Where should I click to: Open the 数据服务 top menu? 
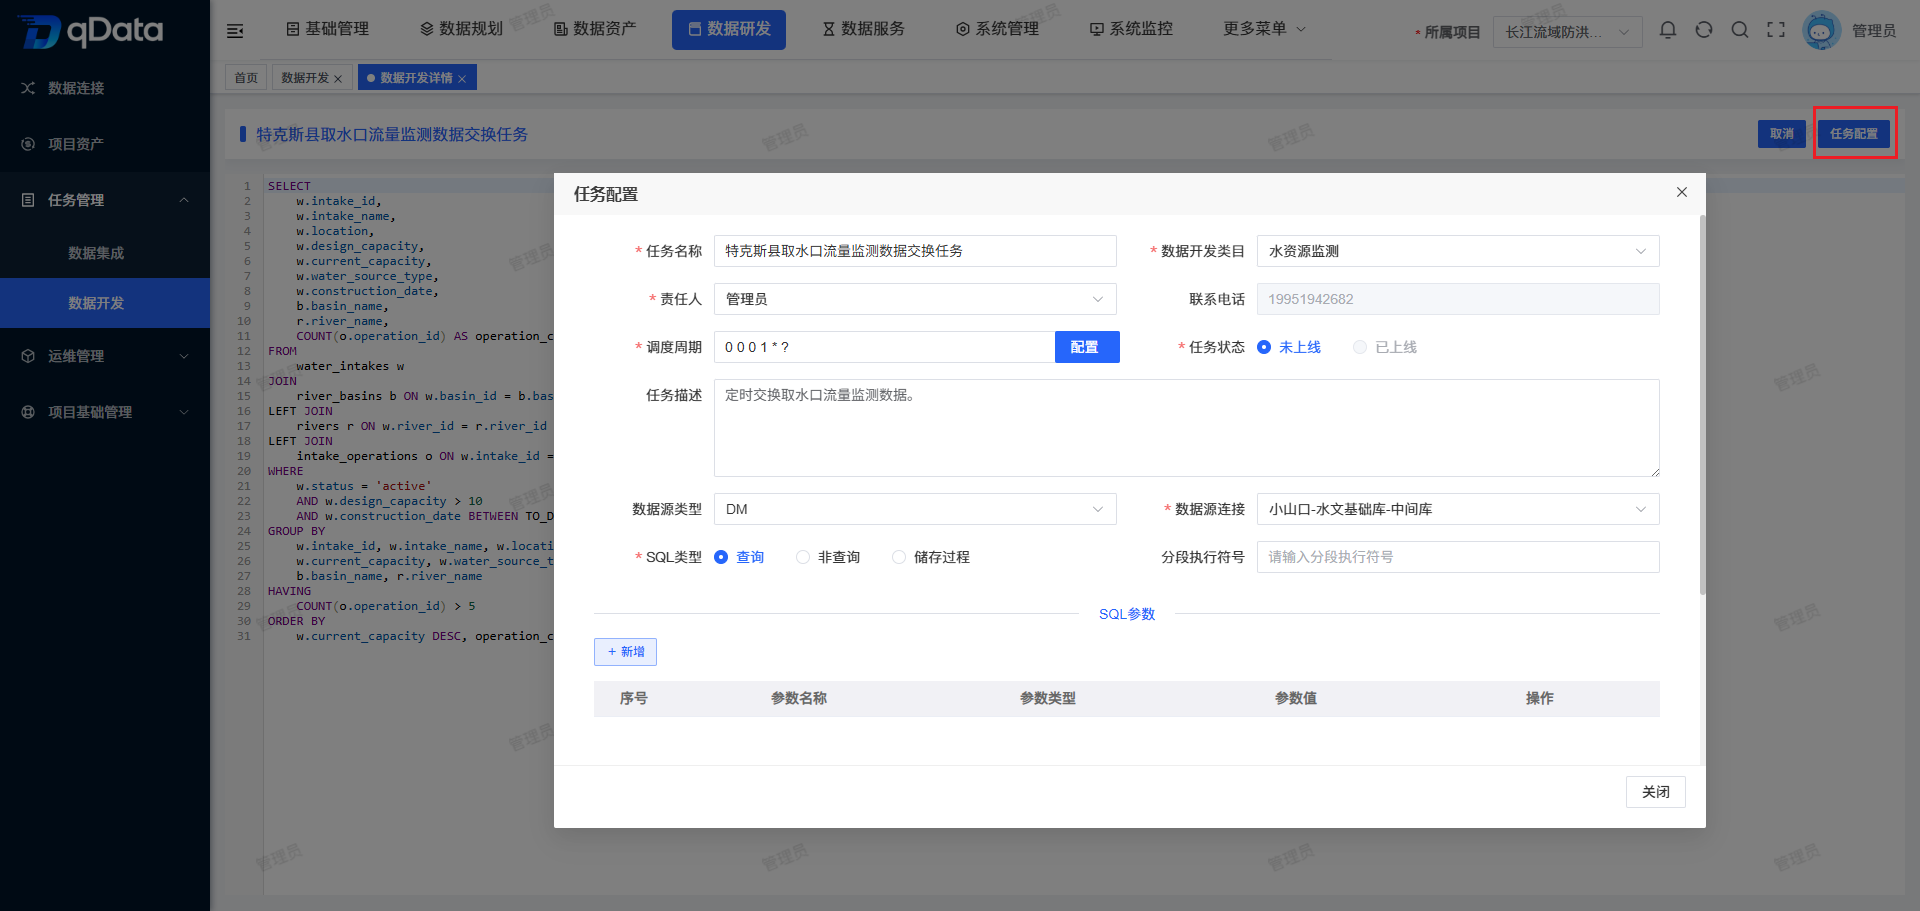click(x=863, y=29)
